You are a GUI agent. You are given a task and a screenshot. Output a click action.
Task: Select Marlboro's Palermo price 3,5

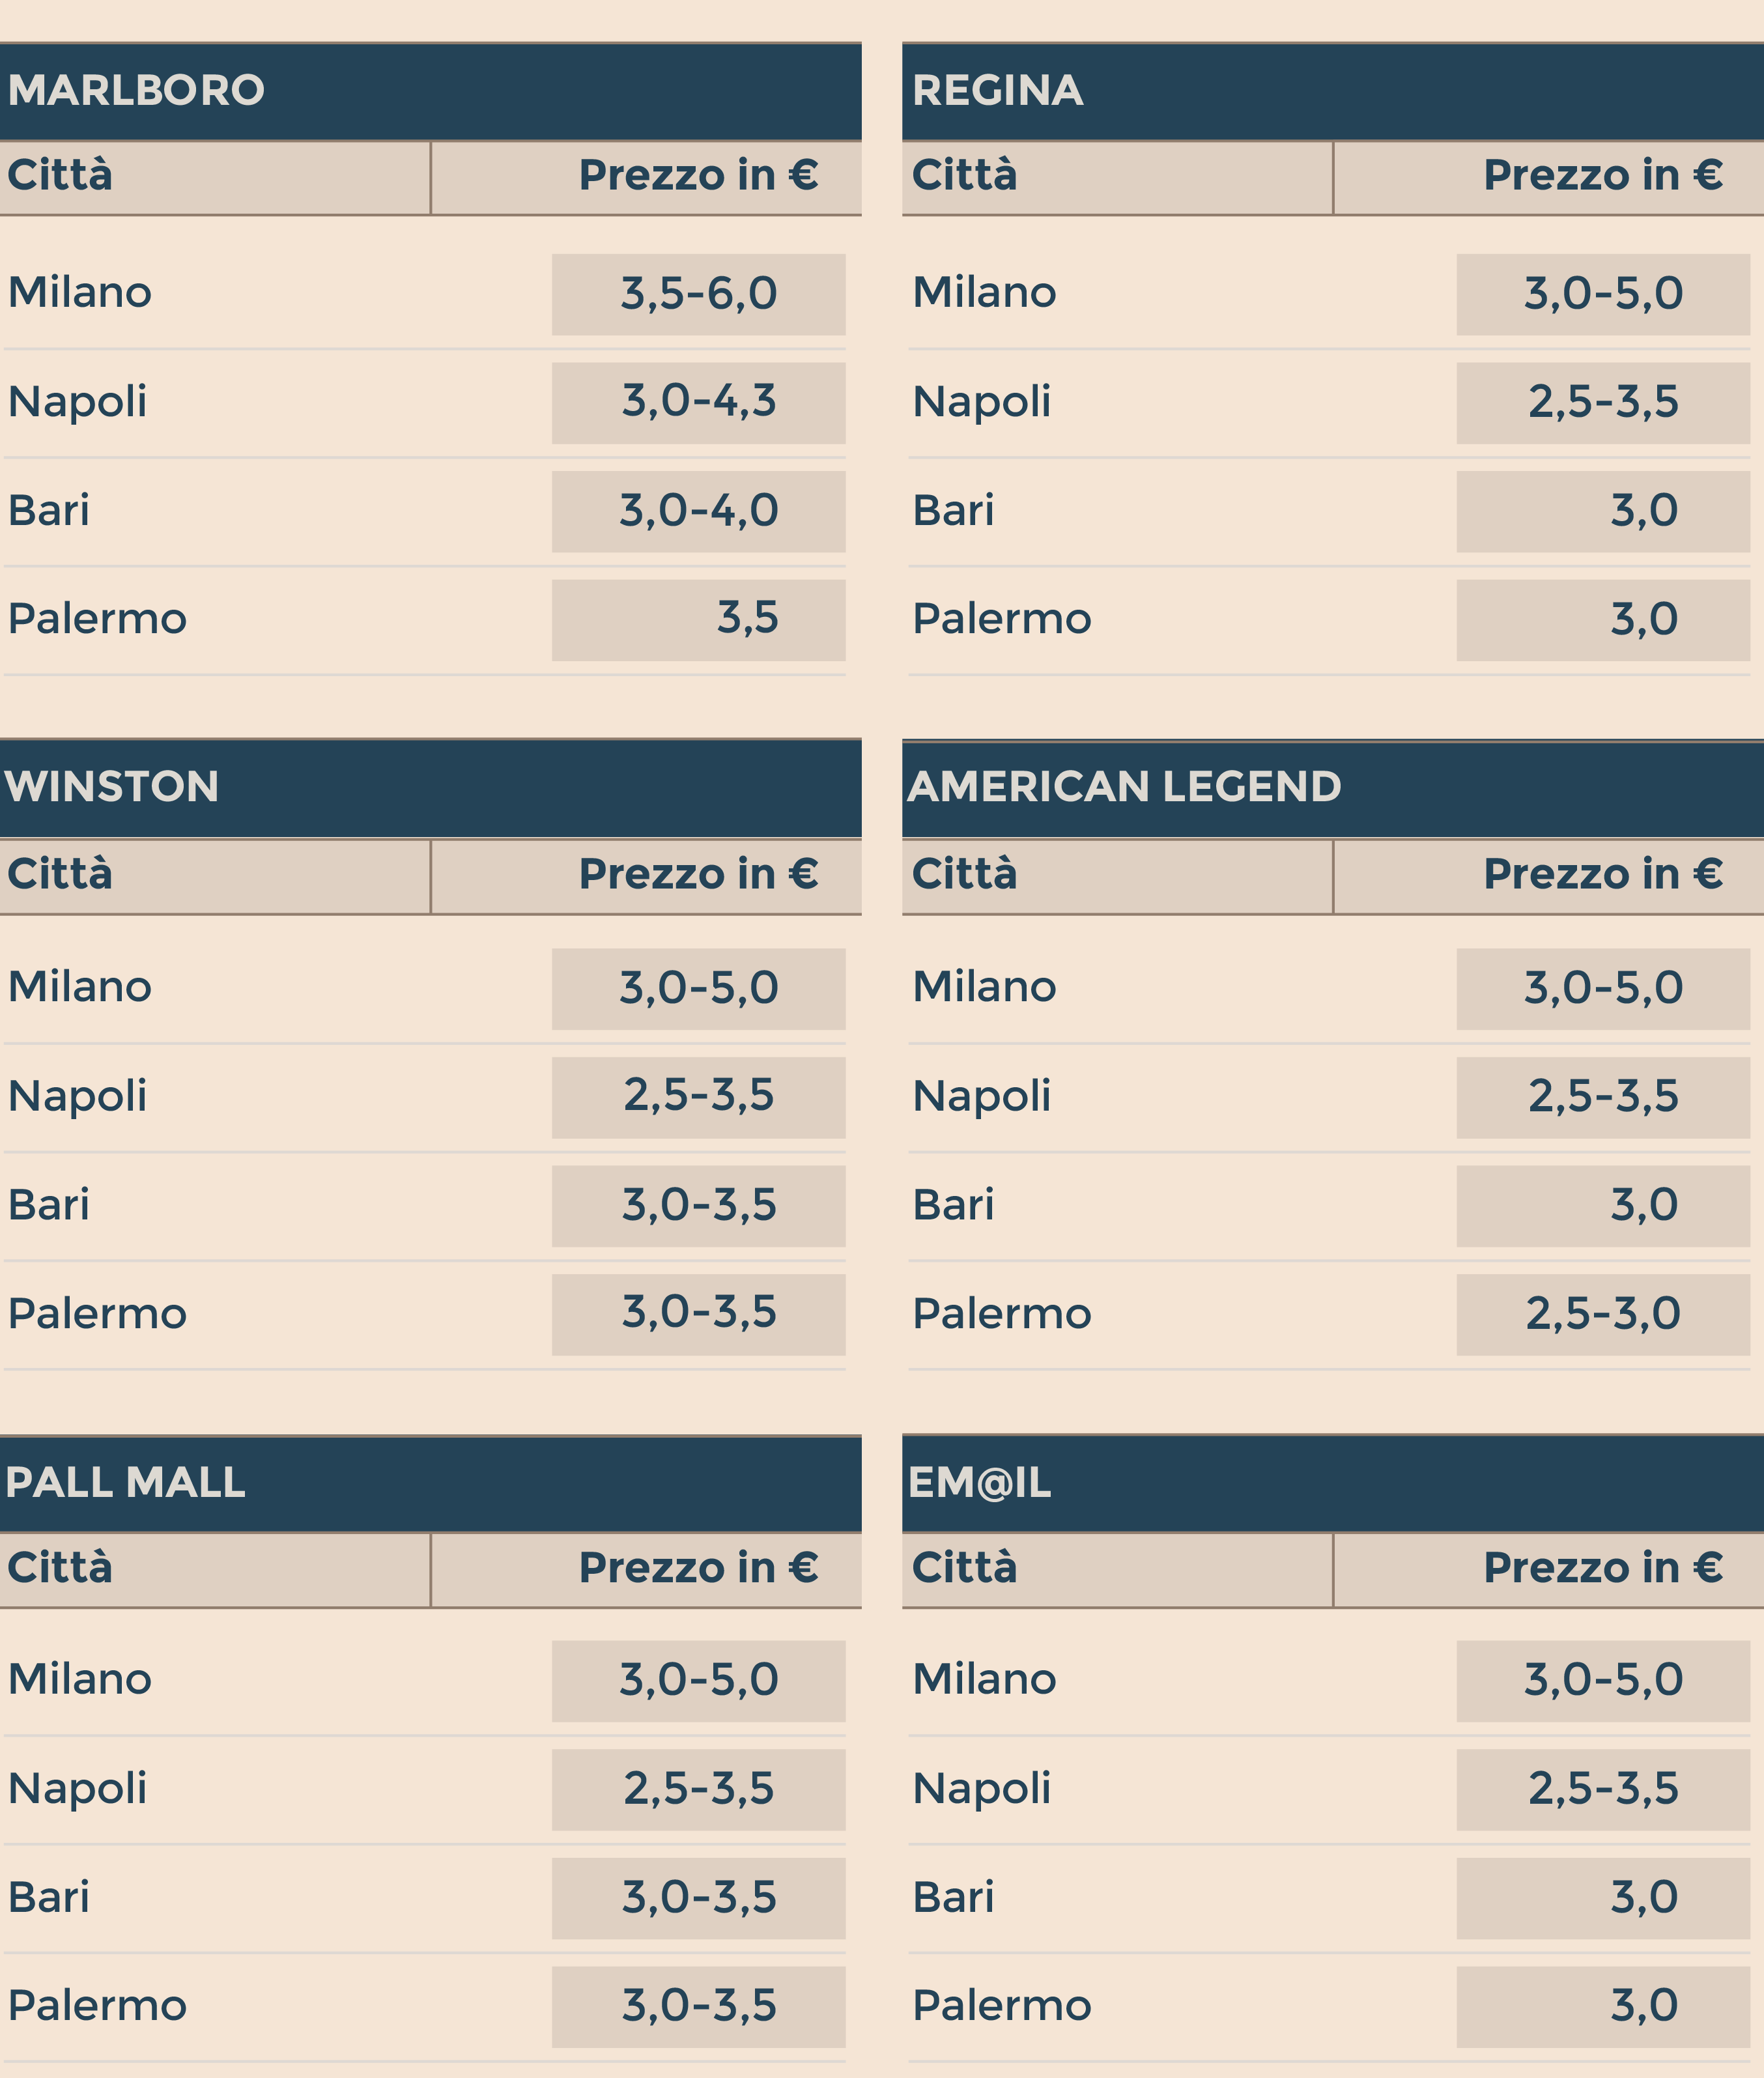(x=746, y=619)
